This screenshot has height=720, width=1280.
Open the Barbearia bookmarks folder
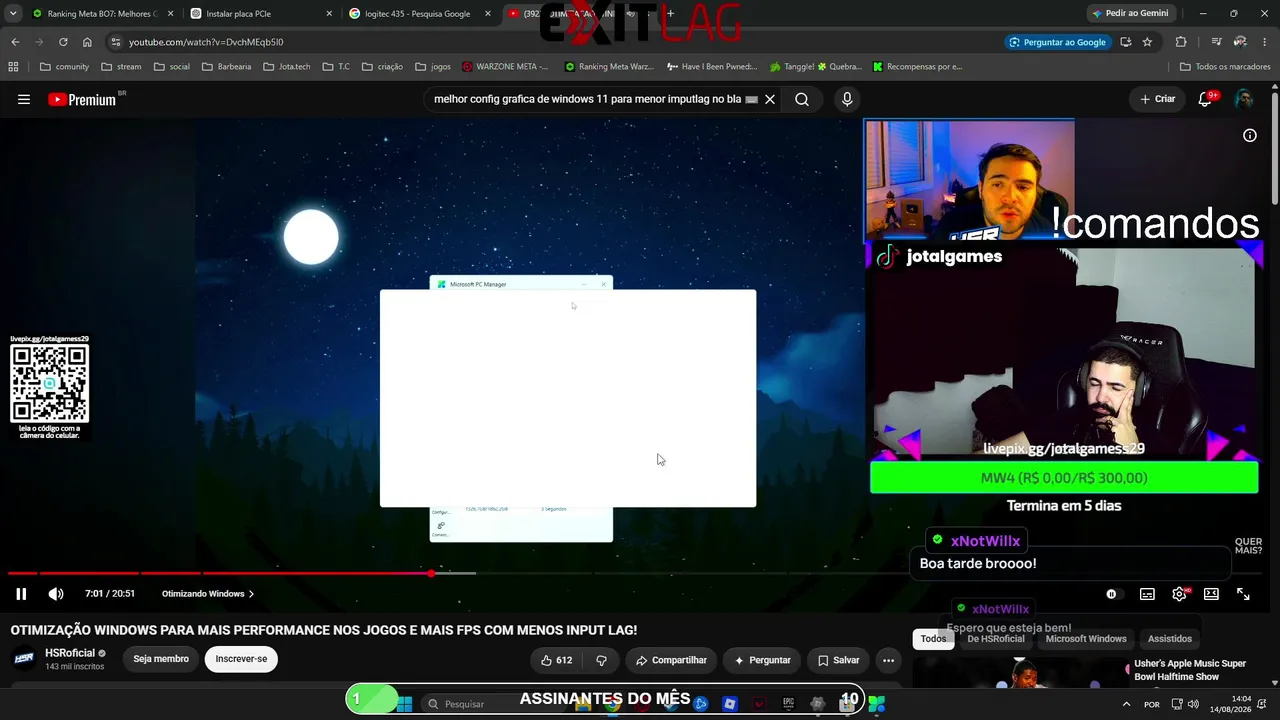[x=226, y=67]
